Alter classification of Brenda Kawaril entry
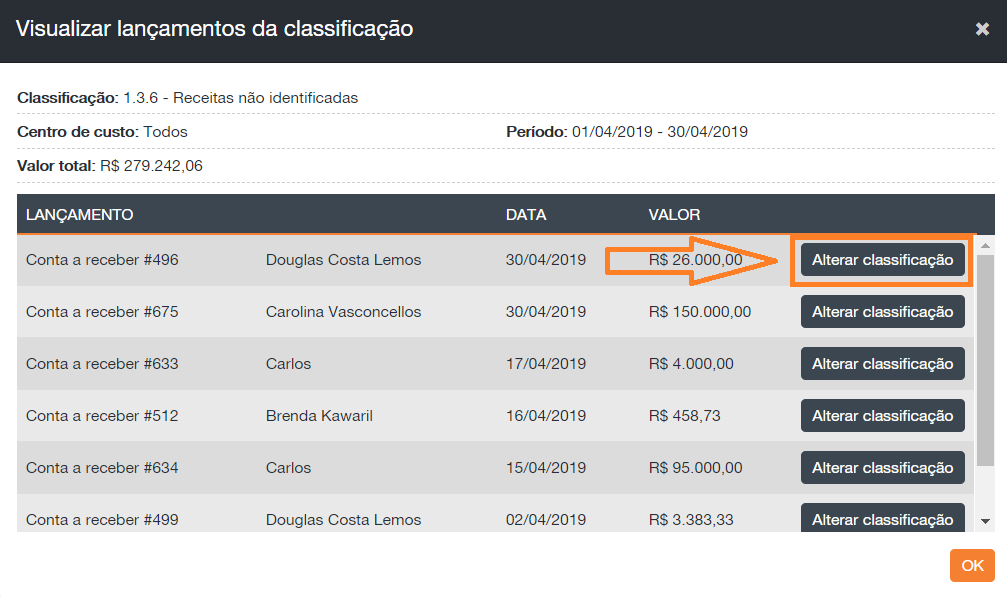The width and height of the screenshot is (1007, 597). (x=882, y=416)
